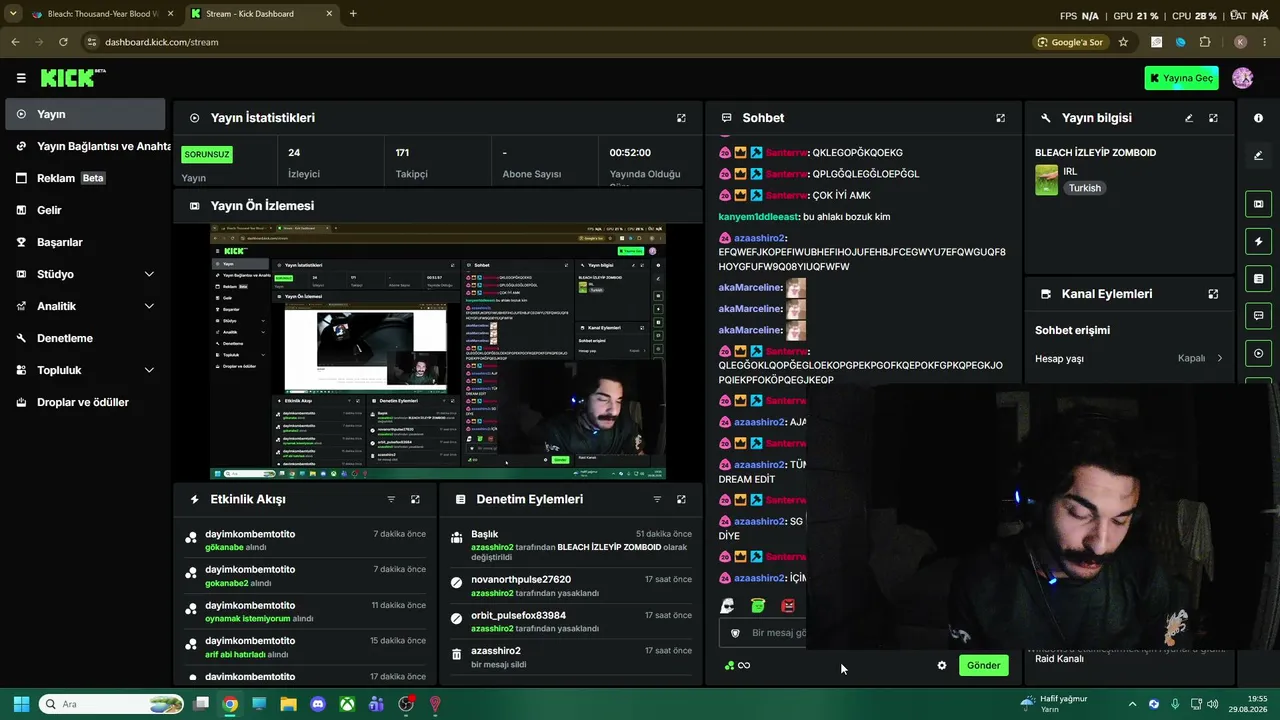Screen dimensions: 1280x720
Task: Open Hesap yaşı setting chevron
Action: click(1219, 358)
